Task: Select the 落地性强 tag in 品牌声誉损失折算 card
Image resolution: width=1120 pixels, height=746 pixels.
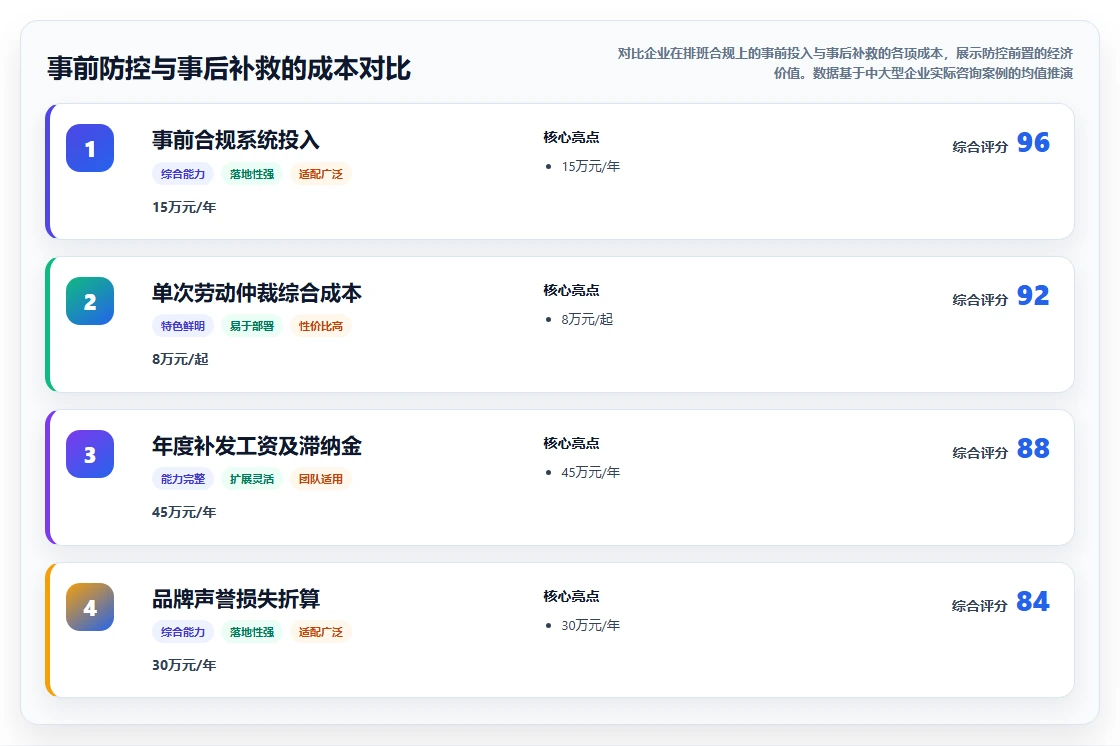Action: coord(252,632)
